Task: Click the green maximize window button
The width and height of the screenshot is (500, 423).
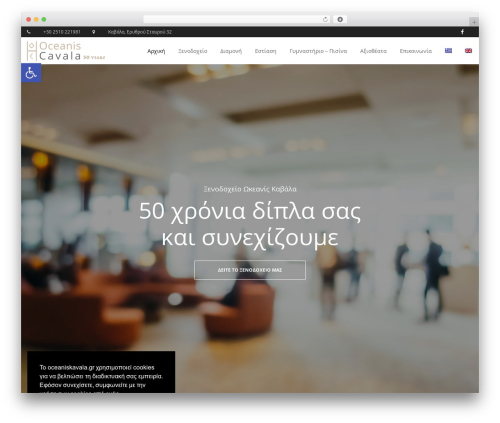Action: 44,19
